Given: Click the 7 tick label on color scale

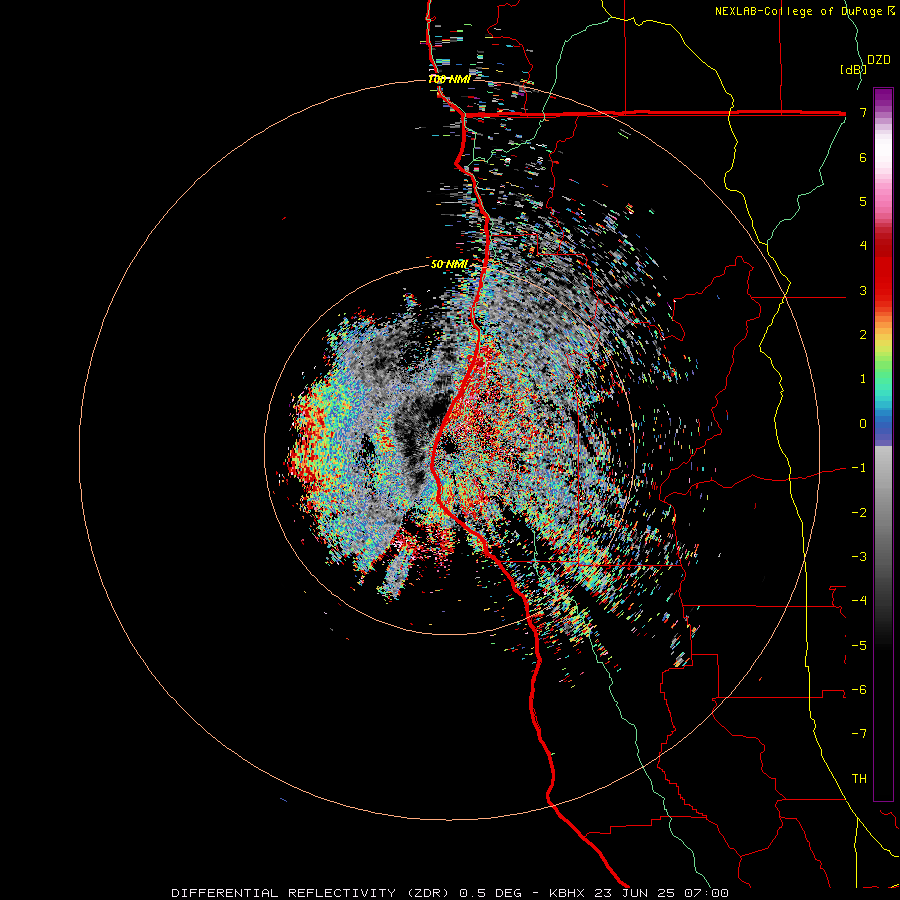Looking at the screenshot, I should (863, 112).
